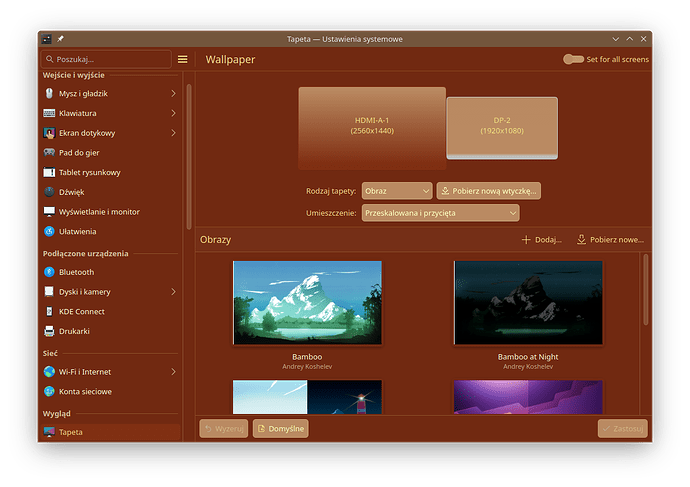Viewport: 690px width, 487px height.
Task: Expand Wi-Fi i Internet submenu chevron
Action: [x=173, y=372]
